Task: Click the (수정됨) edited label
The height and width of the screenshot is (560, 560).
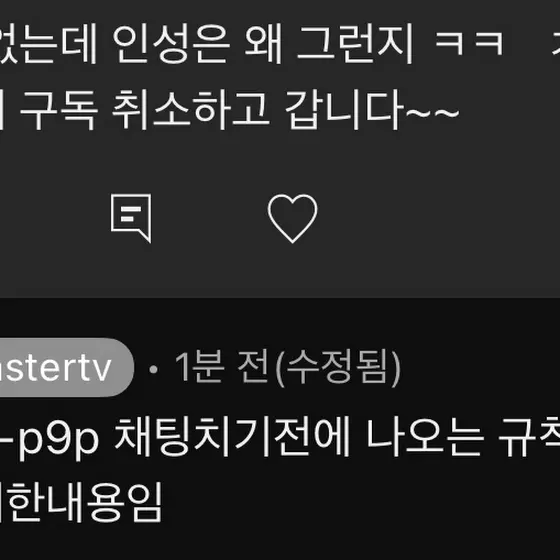Action: (338, 368)
